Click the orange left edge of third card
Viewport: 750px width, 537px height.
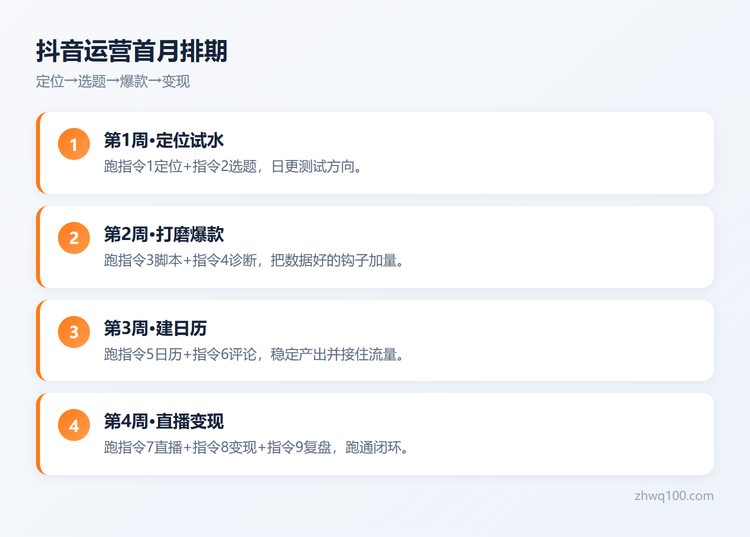(39, 340)
